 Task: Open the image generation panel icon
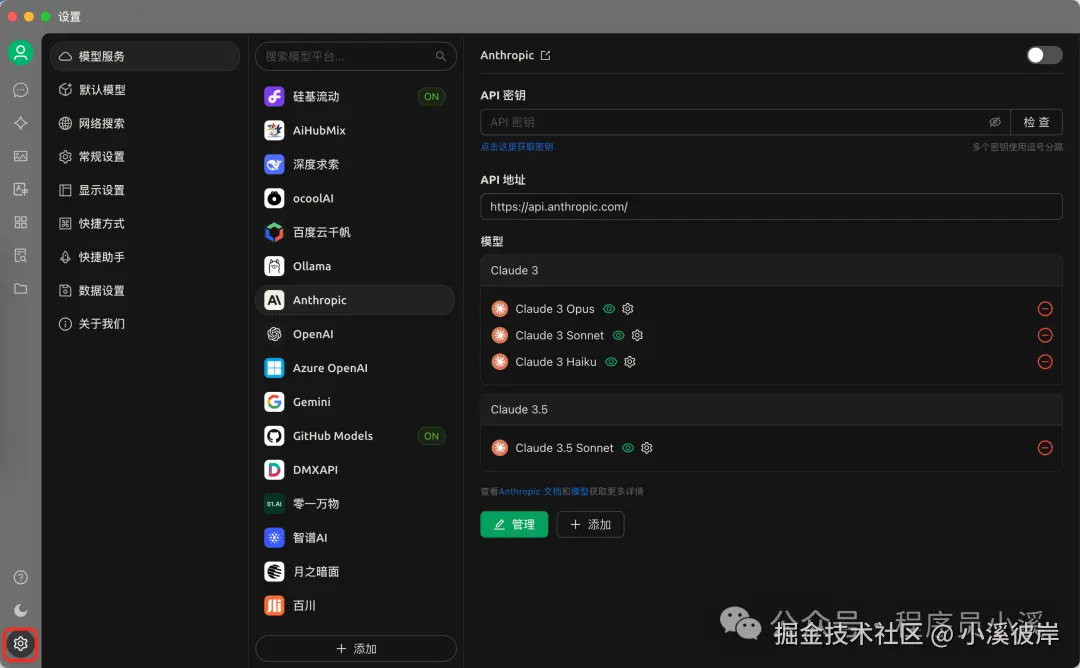[x=20, y=156]
